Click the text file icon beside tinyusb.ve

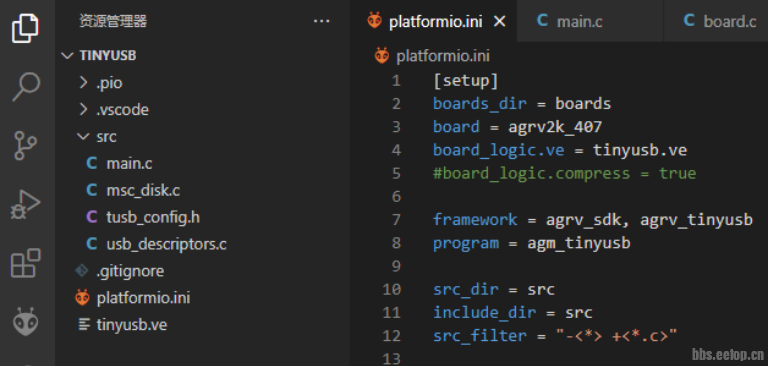(x=84, y=324)
